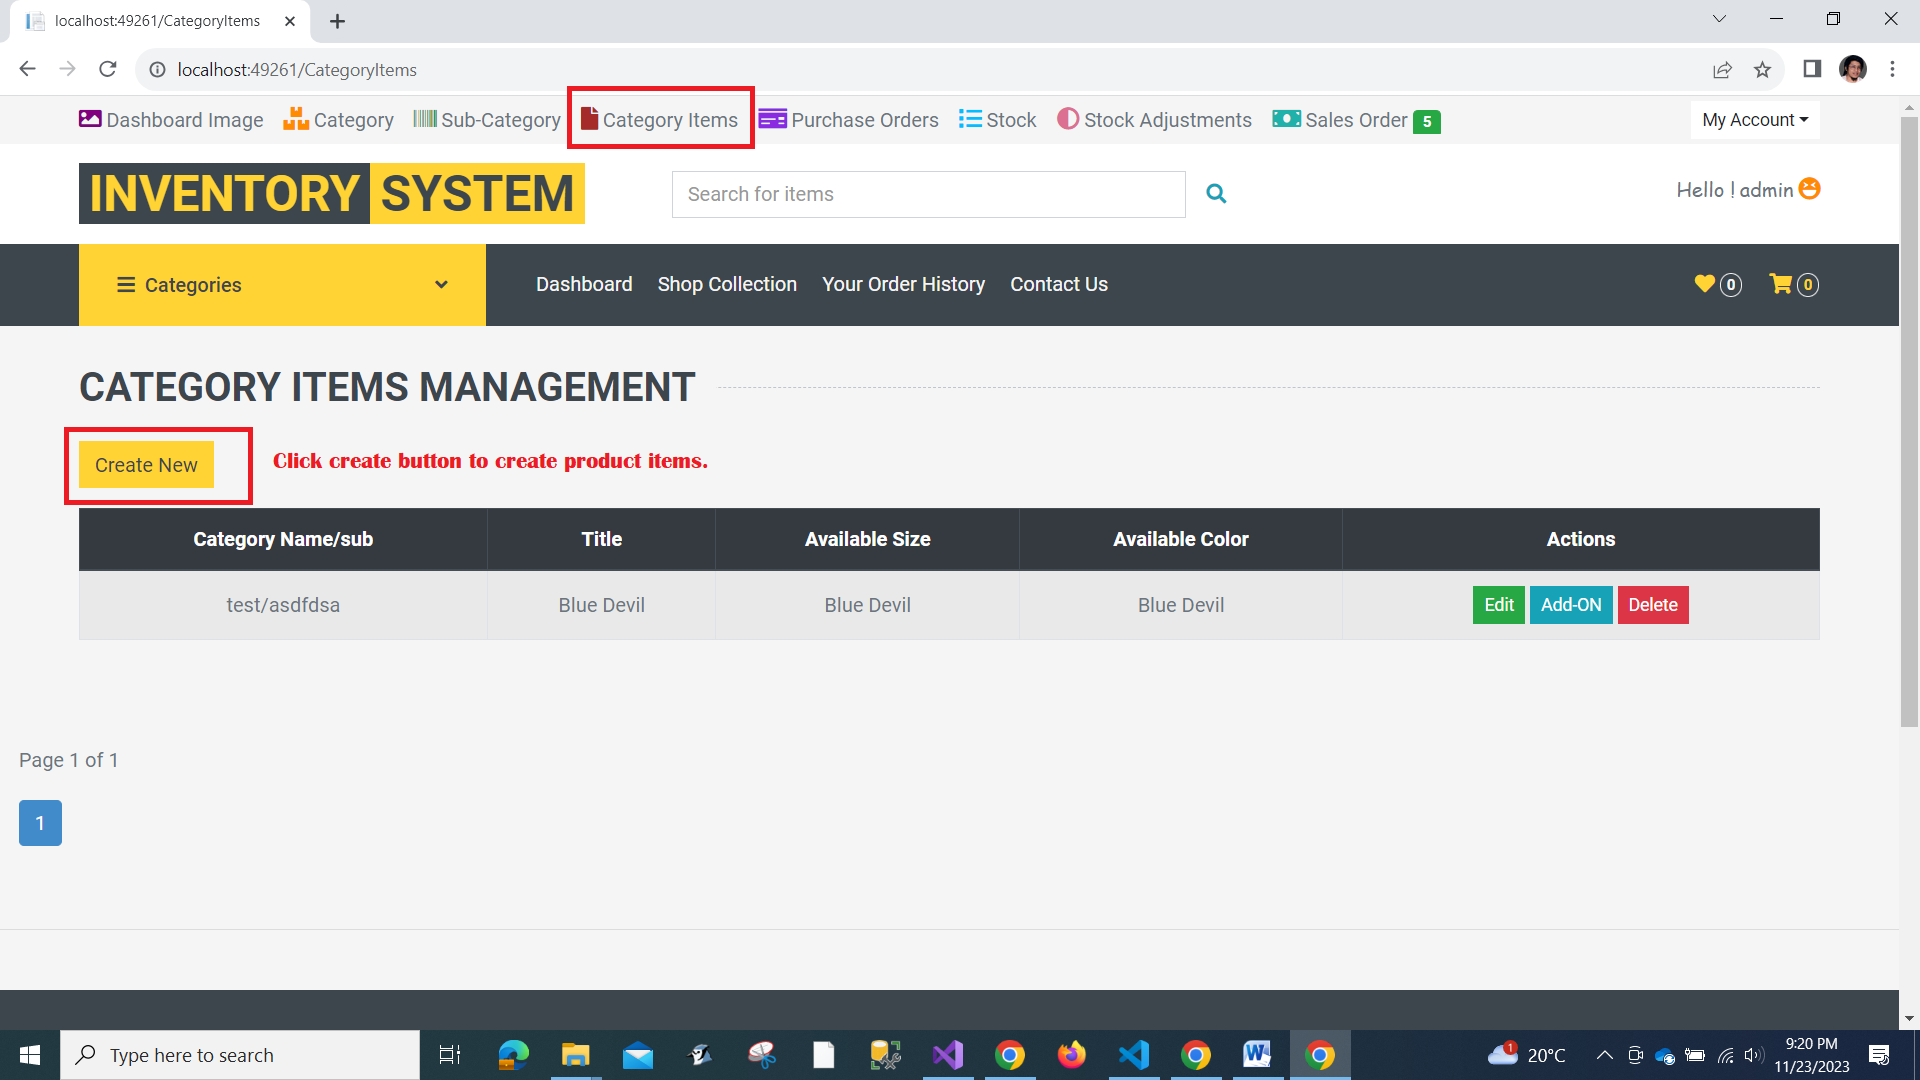1920x1080 pixels.
Task: Open Stock list icon link
Action: (997, 120)
